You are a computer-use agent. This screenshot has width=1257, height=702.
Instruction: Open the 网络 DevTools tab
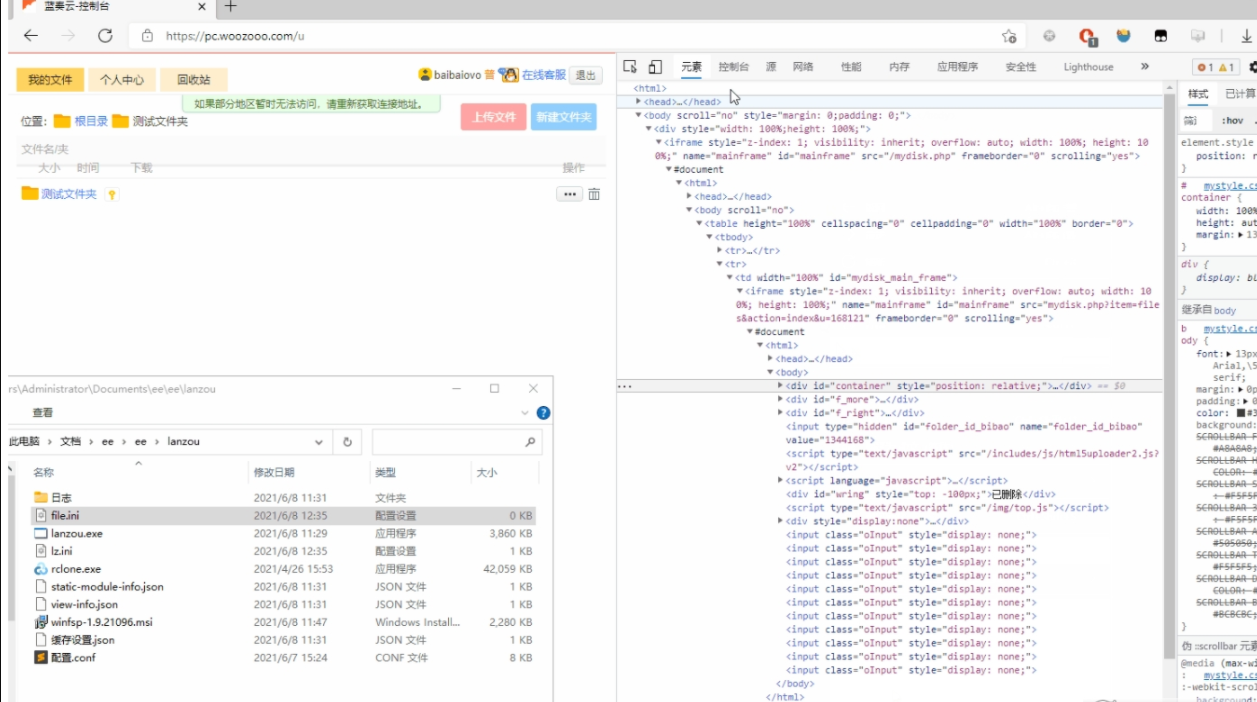803,67
